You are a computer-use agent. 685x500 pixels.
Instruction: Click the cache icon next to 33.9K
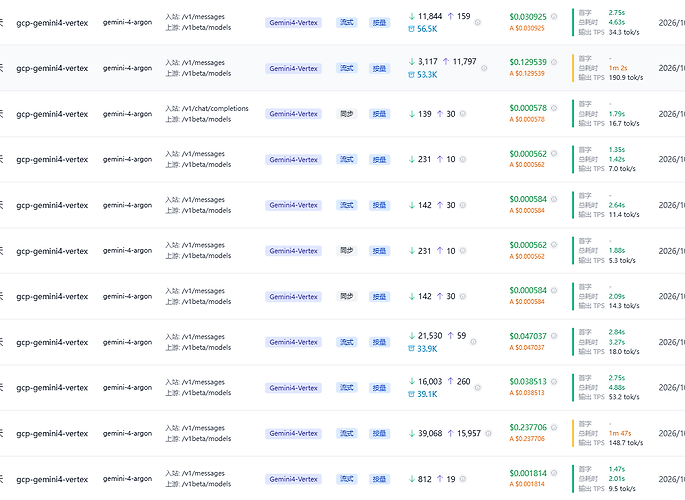coord(411,348)
